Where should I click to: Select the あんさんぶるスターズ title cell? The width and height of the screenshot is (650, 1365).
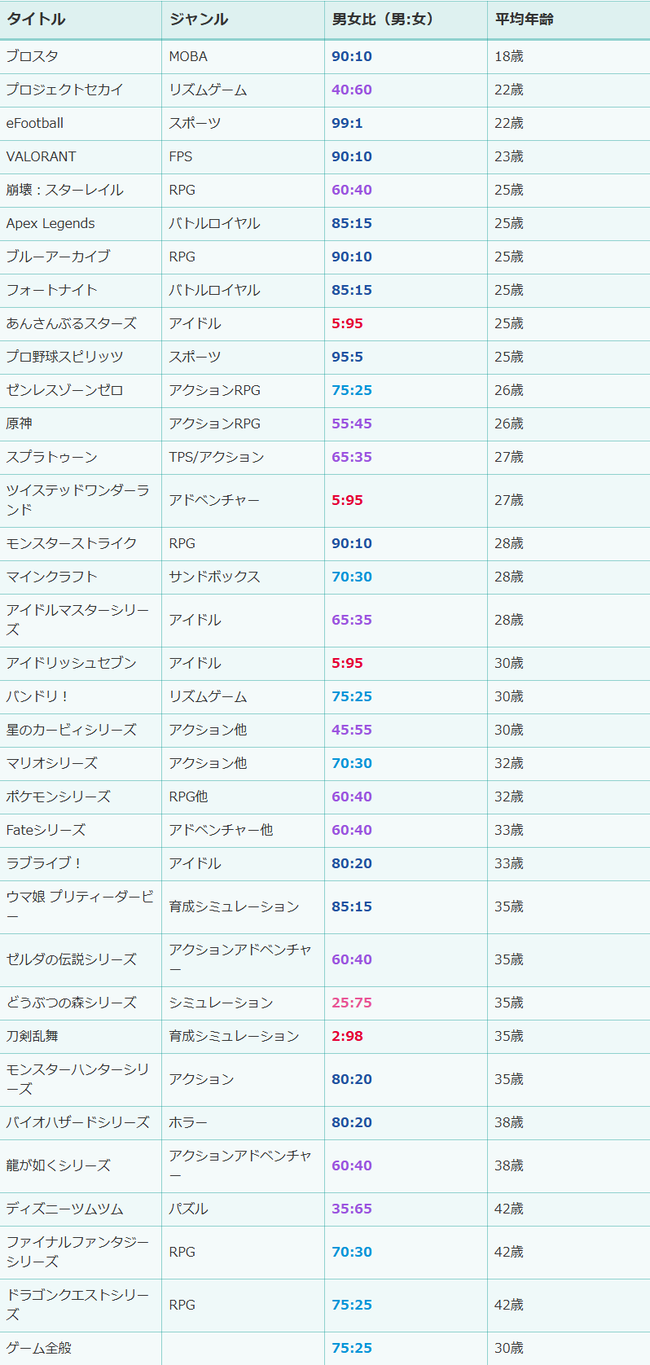tap(81, 324)
